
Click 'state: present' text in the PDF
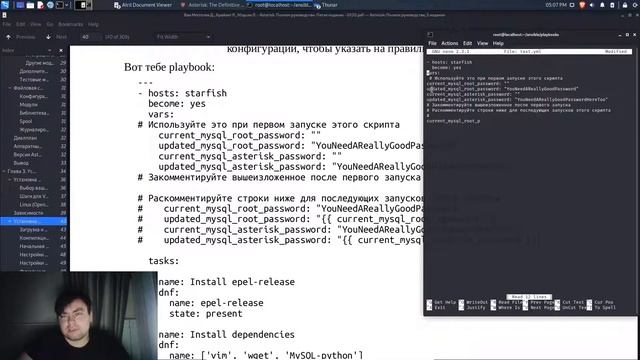pos(206,314)
